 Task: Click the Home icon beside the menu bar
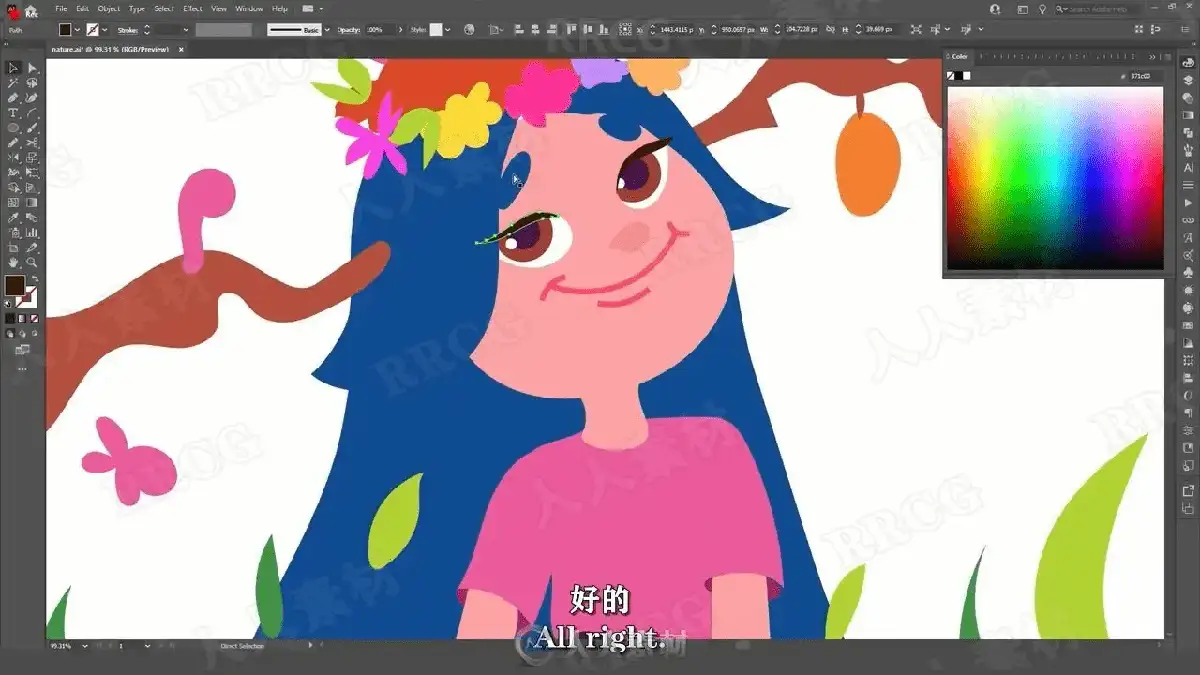point(32,10)
